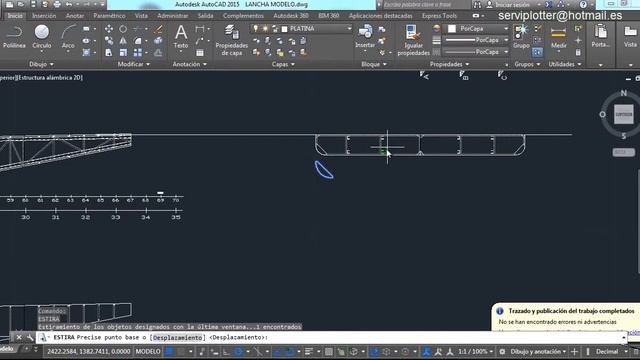This screenshot has height=360, width=640.
Task: Select the Texto annotation tool
Action: (x=181, y=36)
